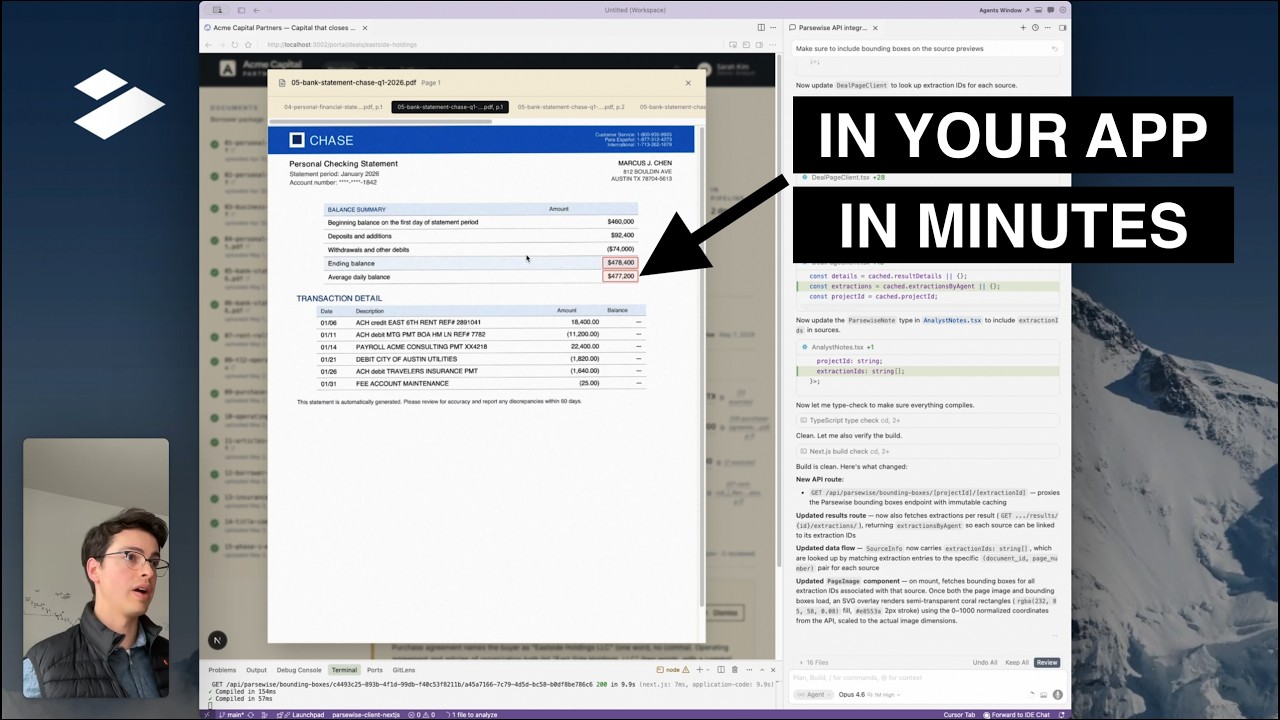
Task: Switch to 05-bank-statement-chase-q1 p.2 tab
Action: [x=571, y=107]
